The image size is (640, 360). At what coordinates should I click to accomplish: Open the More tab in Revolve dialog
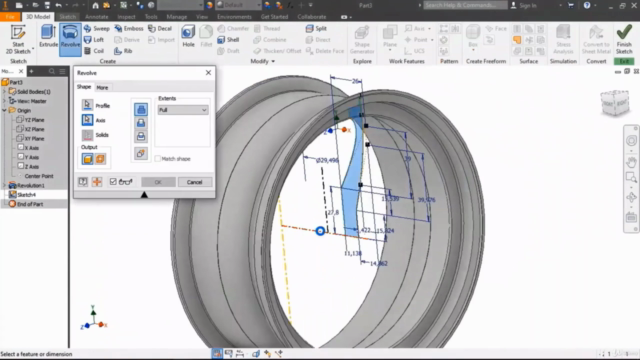pyautogui.click(x=102, y=87)
